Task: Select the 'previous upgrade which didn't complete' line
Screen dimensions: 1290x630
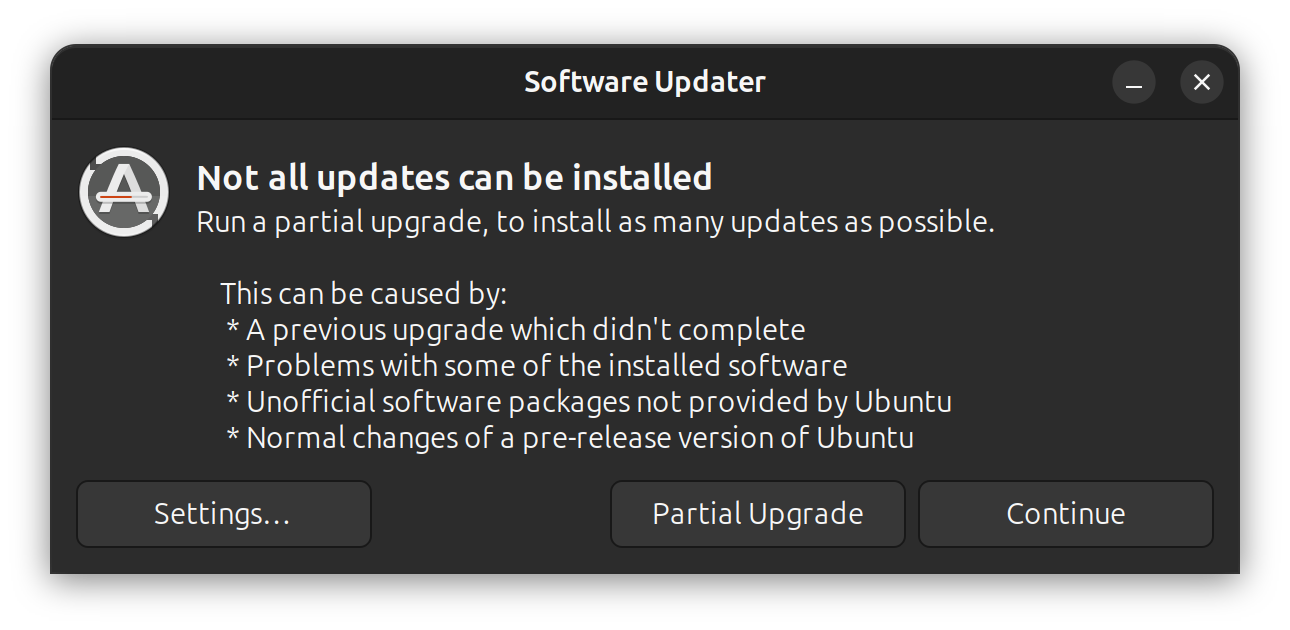Action: pyautogui.click(x=515, y=330)
